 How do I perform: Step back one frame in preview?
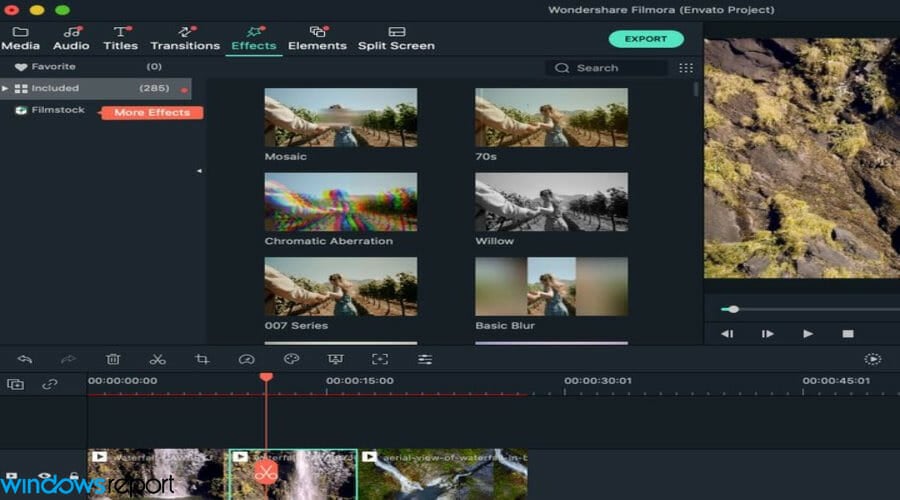[727, 334]
